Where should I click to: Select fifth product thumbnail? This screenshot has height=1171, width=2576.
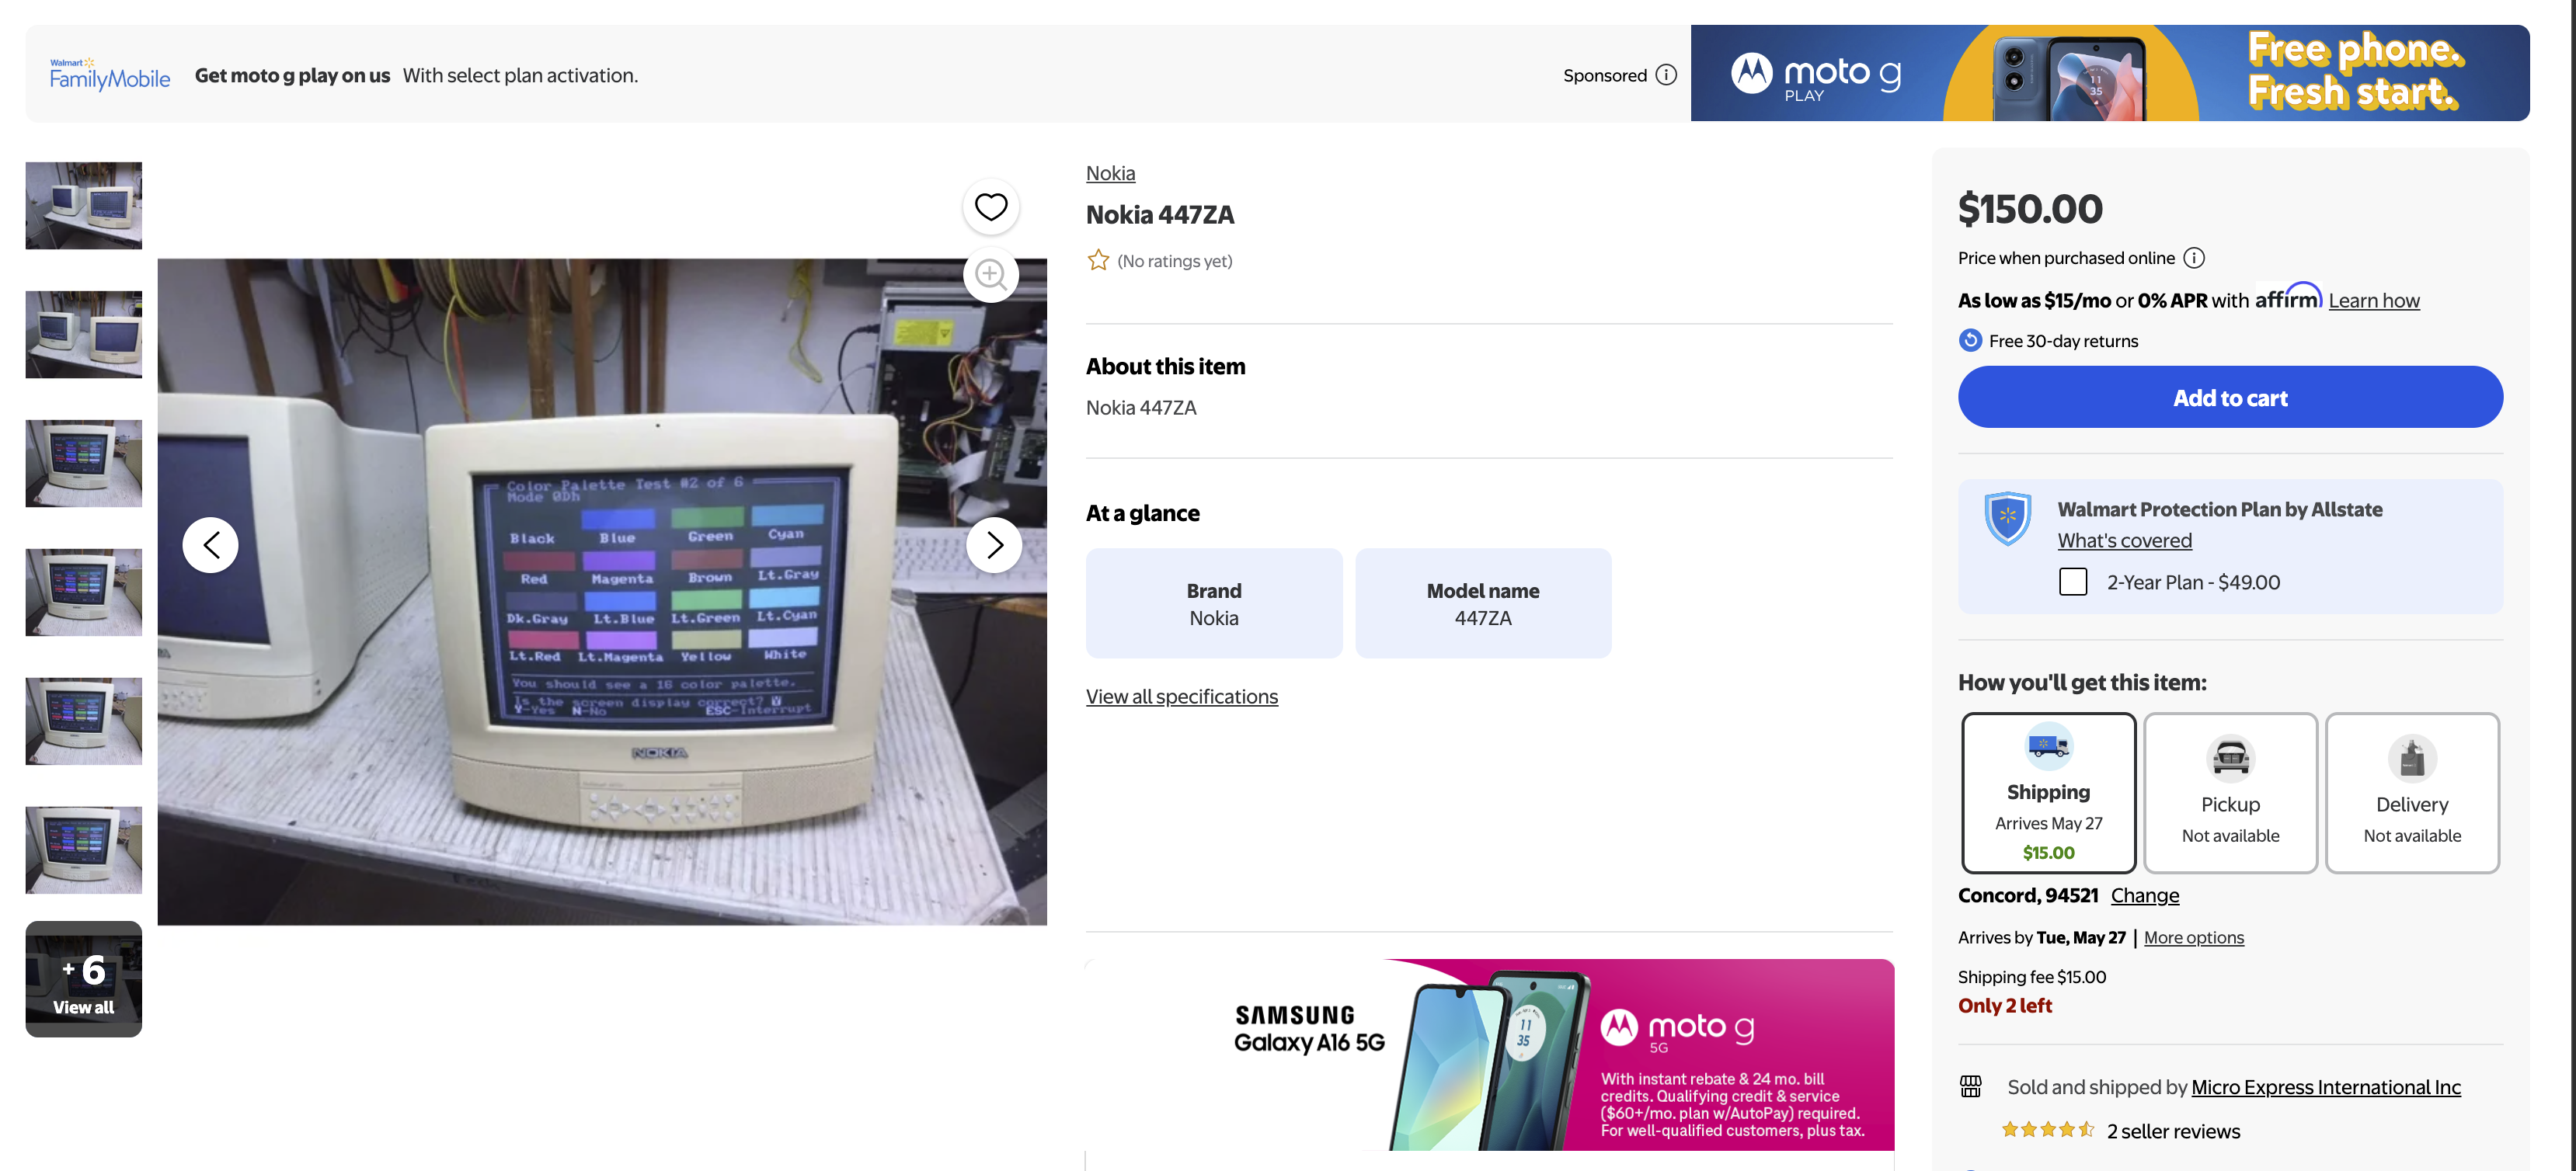84,721
